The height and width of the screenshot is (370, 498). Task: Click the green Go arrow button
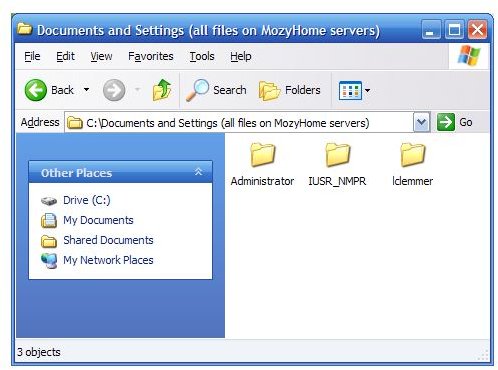pos(446,122)
